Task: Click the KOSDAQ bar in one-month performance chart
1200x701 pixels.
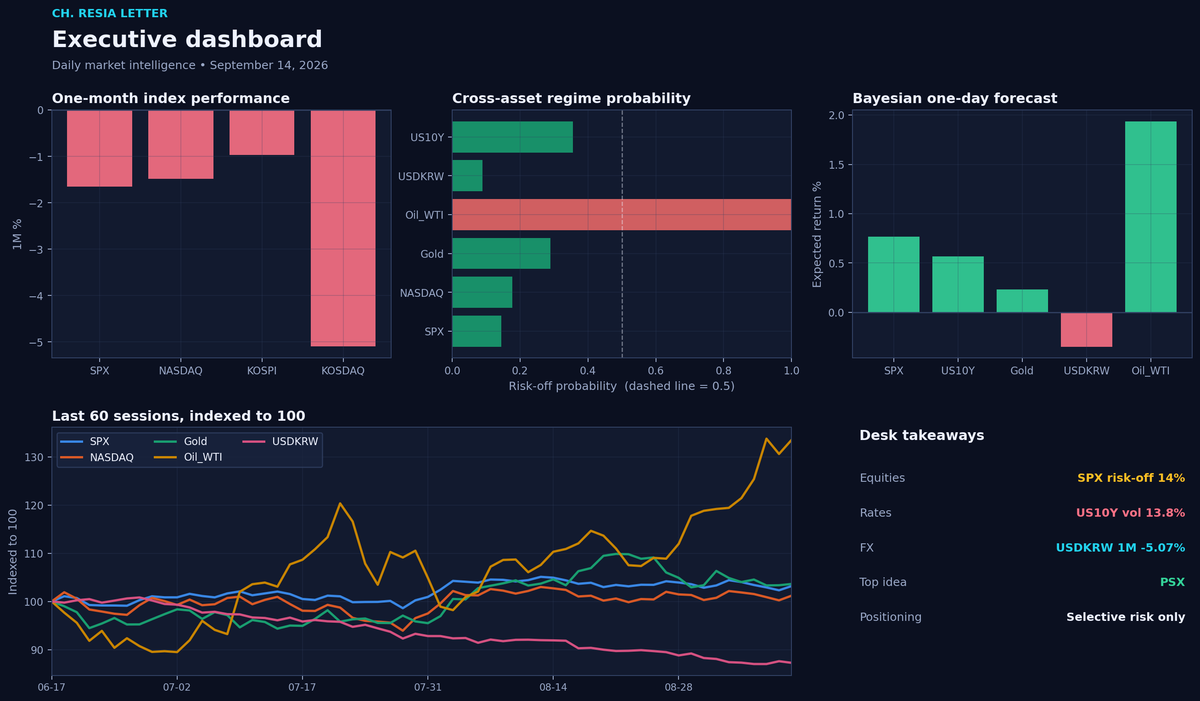Action: 343,228
